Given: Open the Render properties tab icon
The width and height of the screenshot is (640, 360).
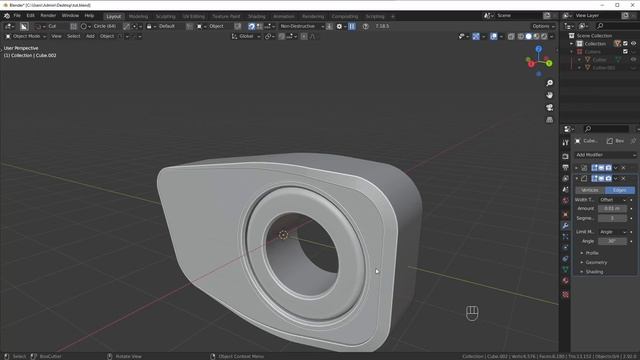Looking at the screenshot, I should pyautogui.click(x=565, y=156).
